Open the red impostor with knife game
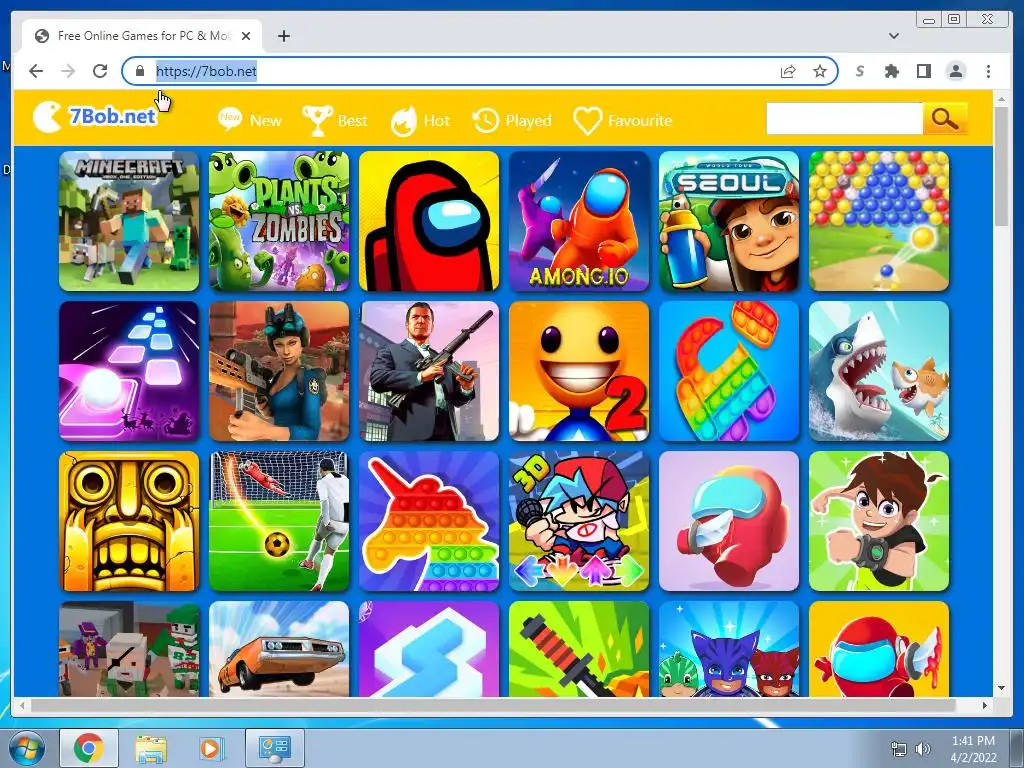 (729, 521)
